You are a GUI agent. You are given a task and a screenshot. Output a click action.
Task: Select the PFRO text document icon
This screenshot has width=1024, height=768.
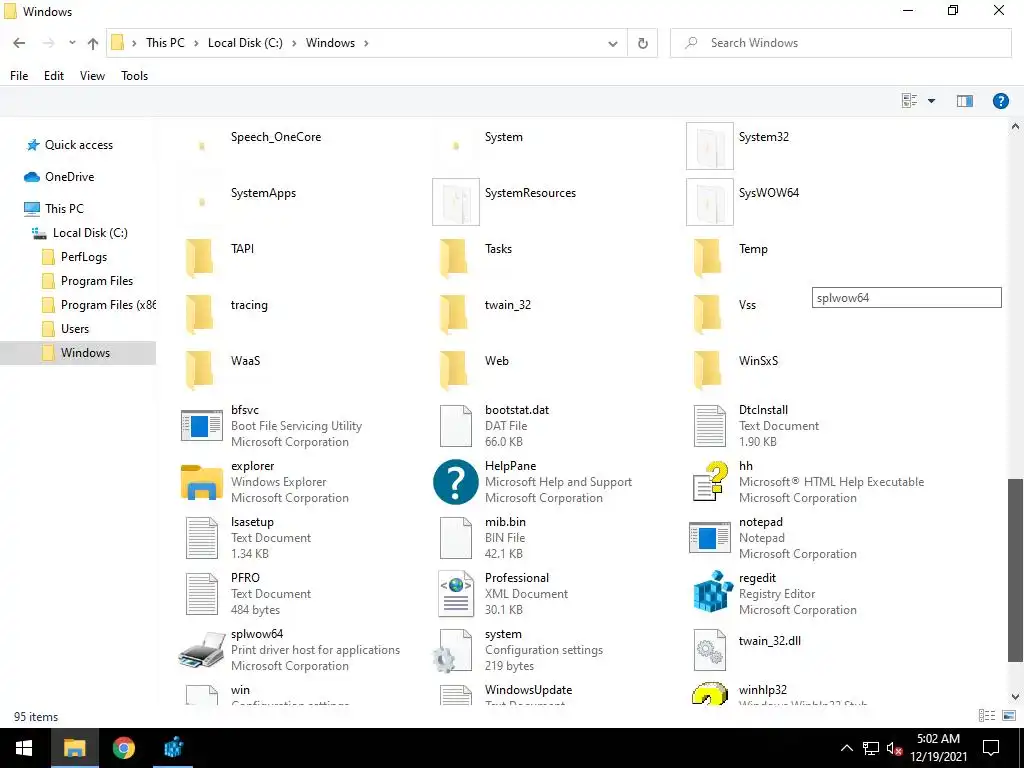point(201,594)
